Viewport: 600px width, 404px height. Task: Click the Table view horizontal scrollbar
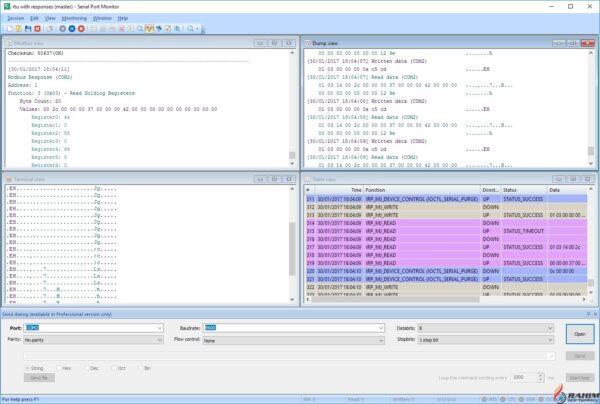[447, 300]
